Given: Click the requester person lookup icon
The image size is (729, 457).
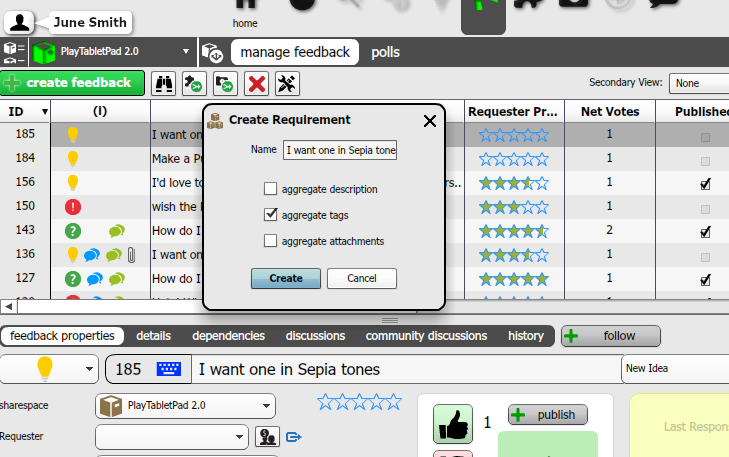Looking at the screenshot, I should 267,436.
